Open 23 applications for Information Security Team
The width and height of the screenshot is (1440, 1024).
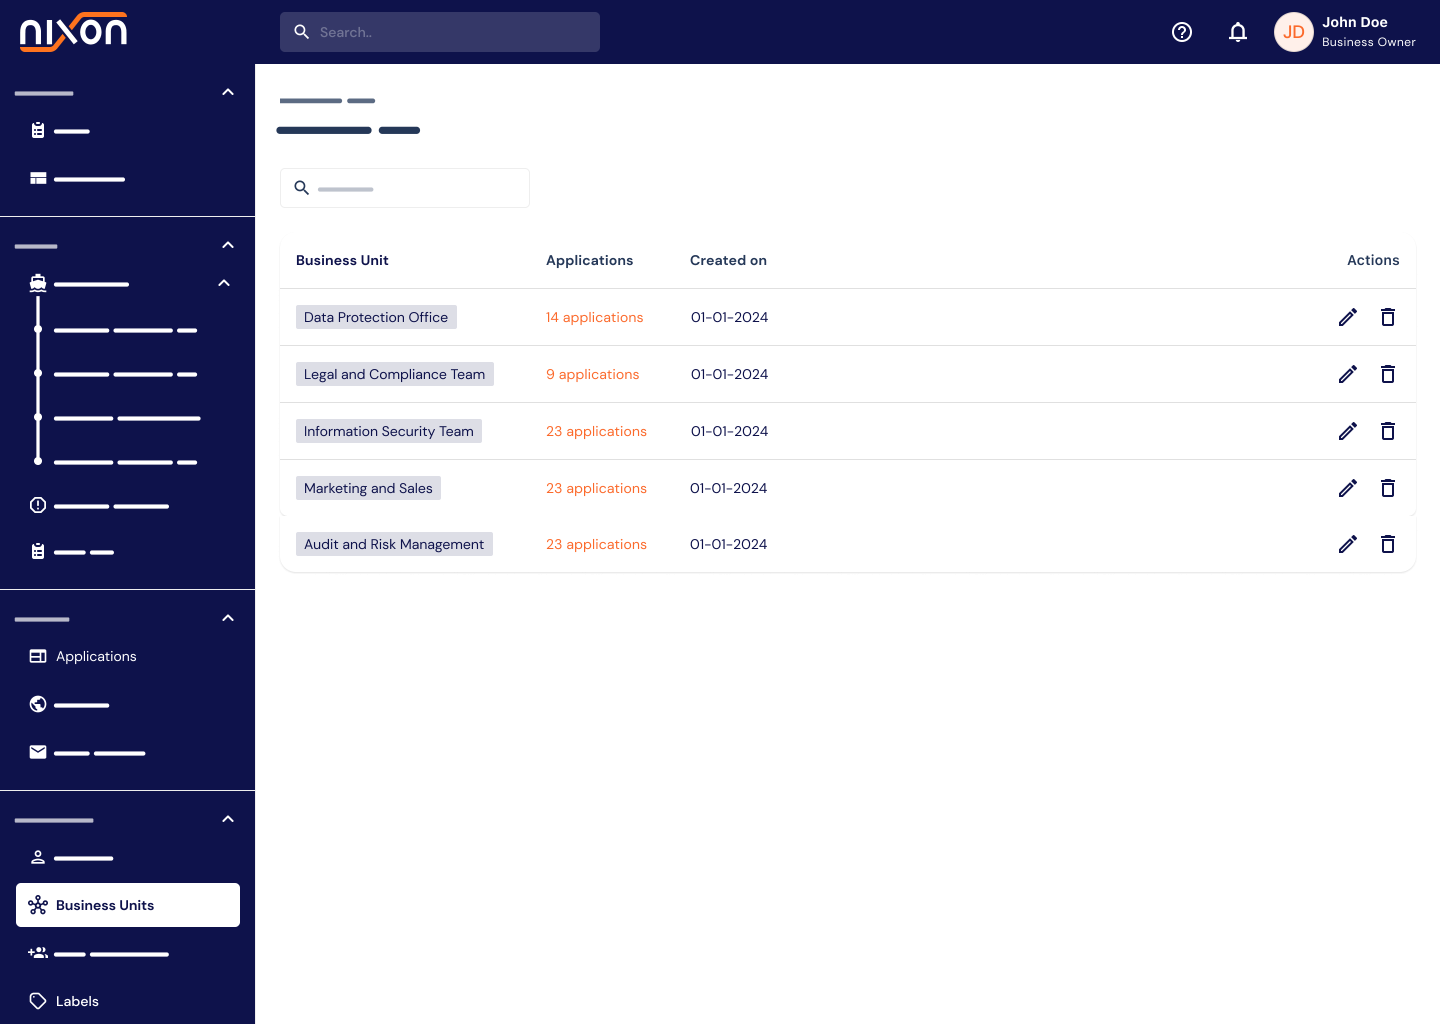point(596,431)
